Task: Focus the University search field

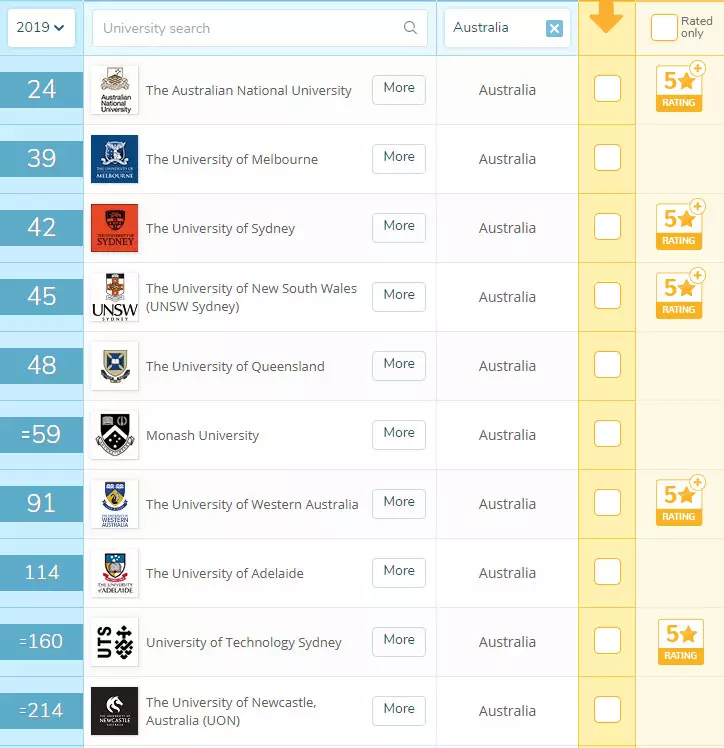Action: (248, 28)
